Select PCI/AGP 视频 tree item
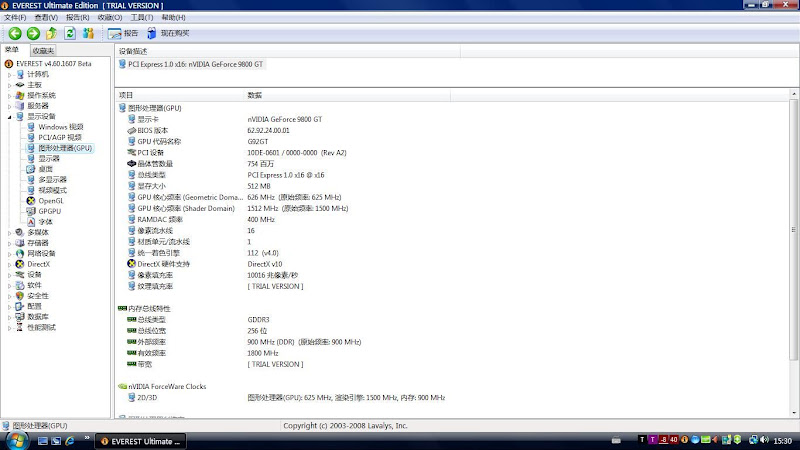 coord(60,137)
